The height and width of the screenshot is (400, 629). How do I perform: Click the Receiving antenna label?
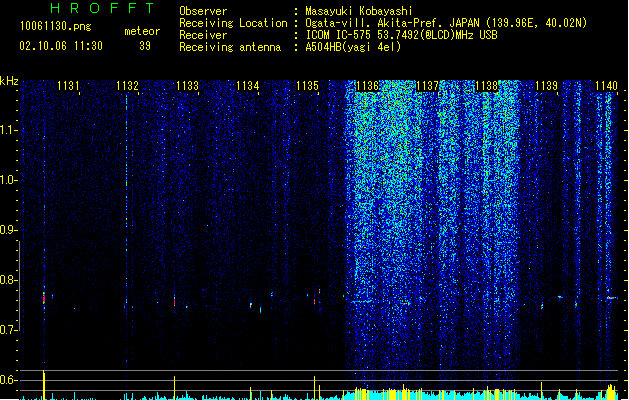(x=230, y=47)
